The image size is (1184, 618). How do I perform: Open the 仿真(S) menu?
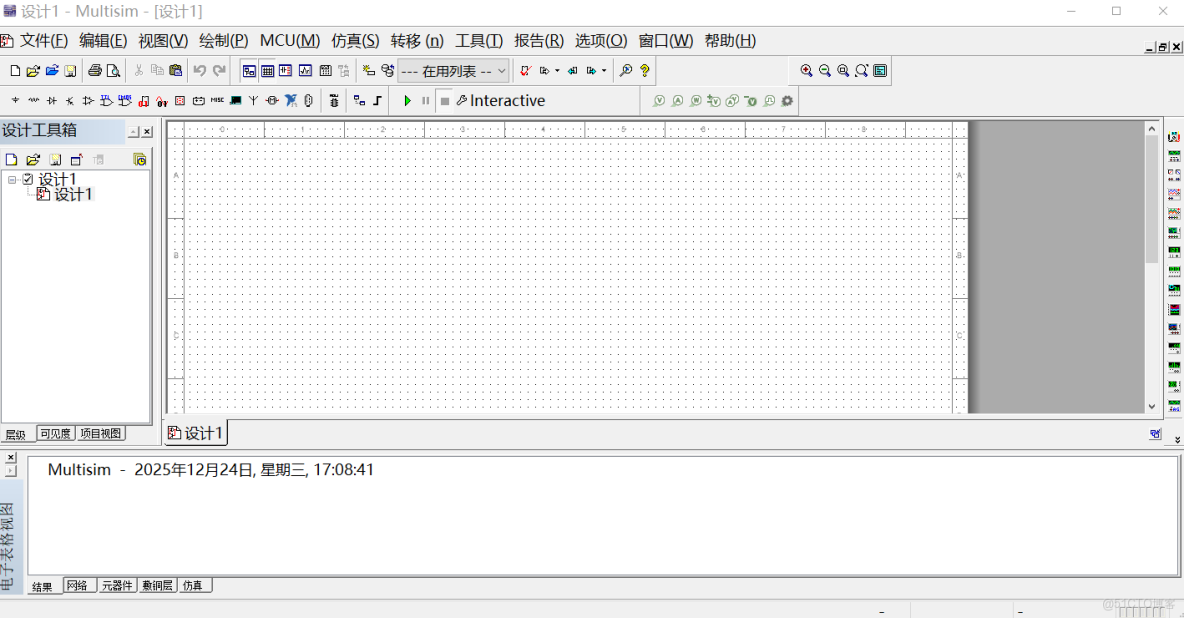coord(355,41)
